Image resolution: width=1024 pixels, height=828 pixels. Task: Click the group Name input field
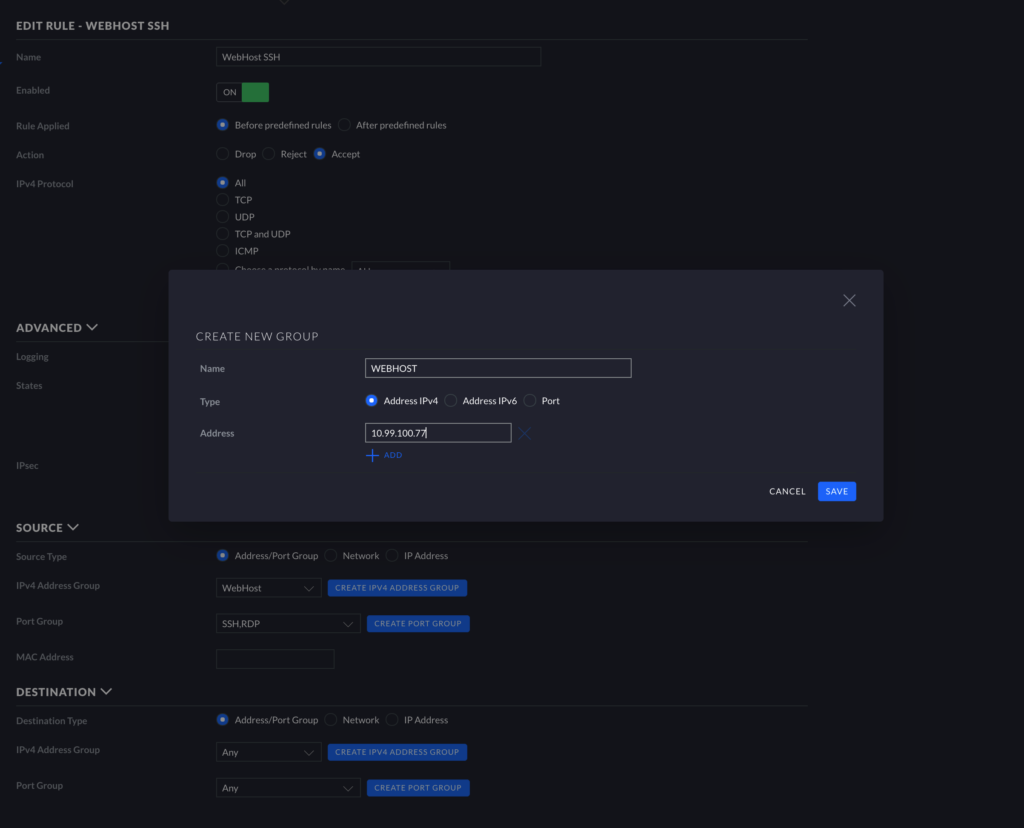click(498, 368)
